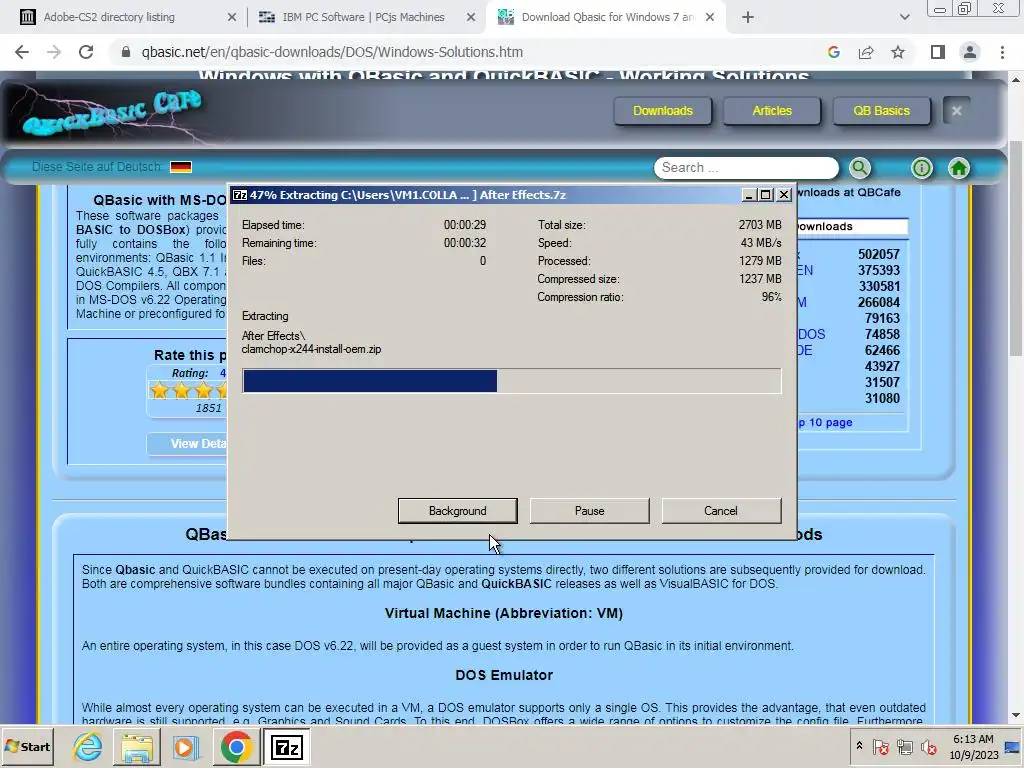The image size is (1024, 768).
Task: Open the Downloads menu on QBasic Cafe
Action: (x=662, y=110)
